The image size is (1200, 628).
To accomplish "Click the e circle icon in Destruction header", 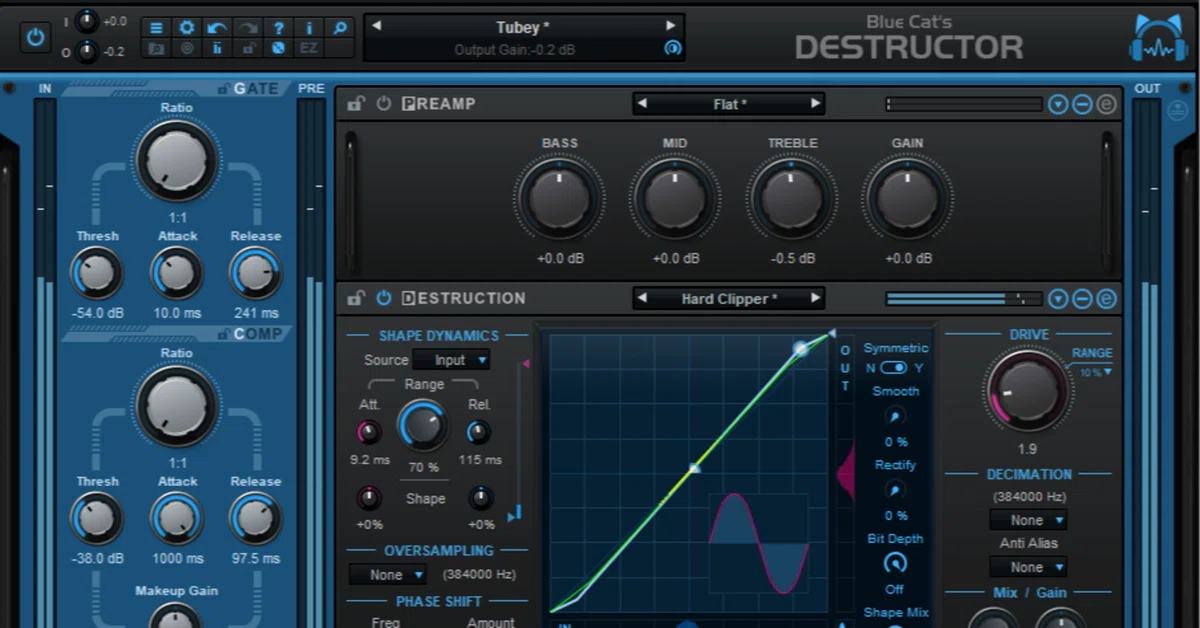I will click(1106, 298).
